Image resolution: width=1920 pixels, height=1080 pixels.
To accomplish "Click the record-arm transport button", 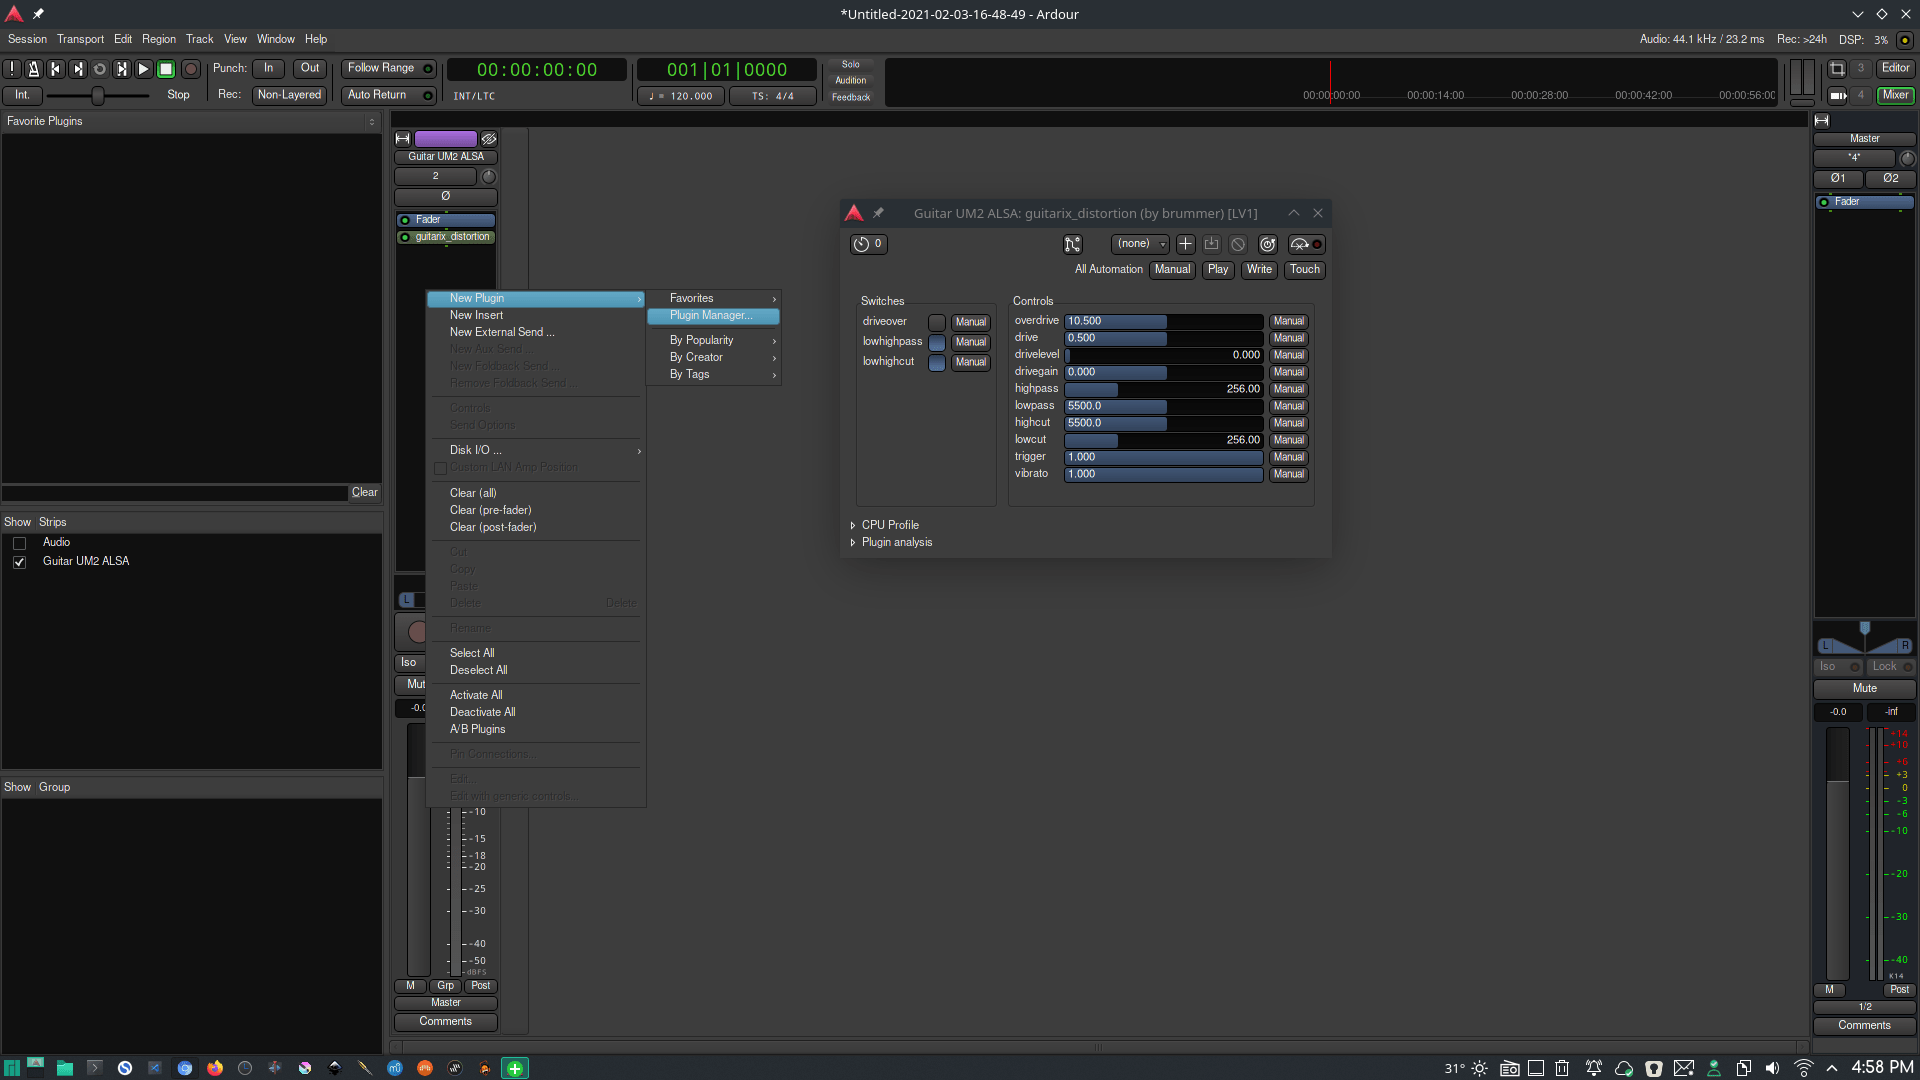I will 190,69.
